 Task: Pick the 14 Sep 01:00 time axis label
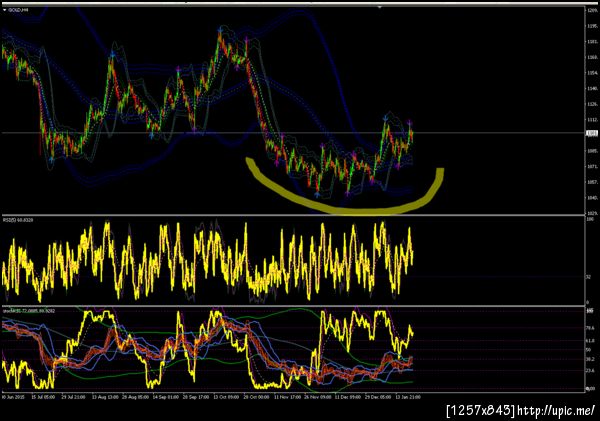coord(165,397)
